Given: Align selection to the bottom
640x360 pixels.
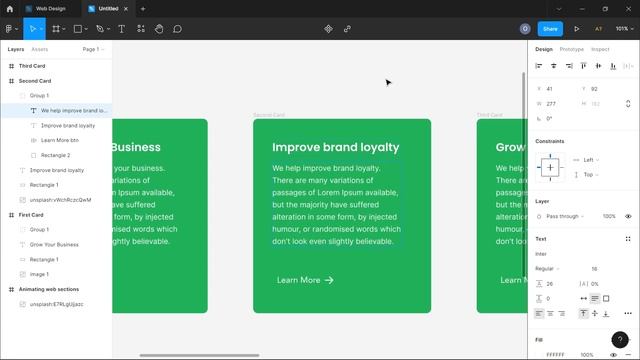Looking at the screenshot, I should [613, 66].
